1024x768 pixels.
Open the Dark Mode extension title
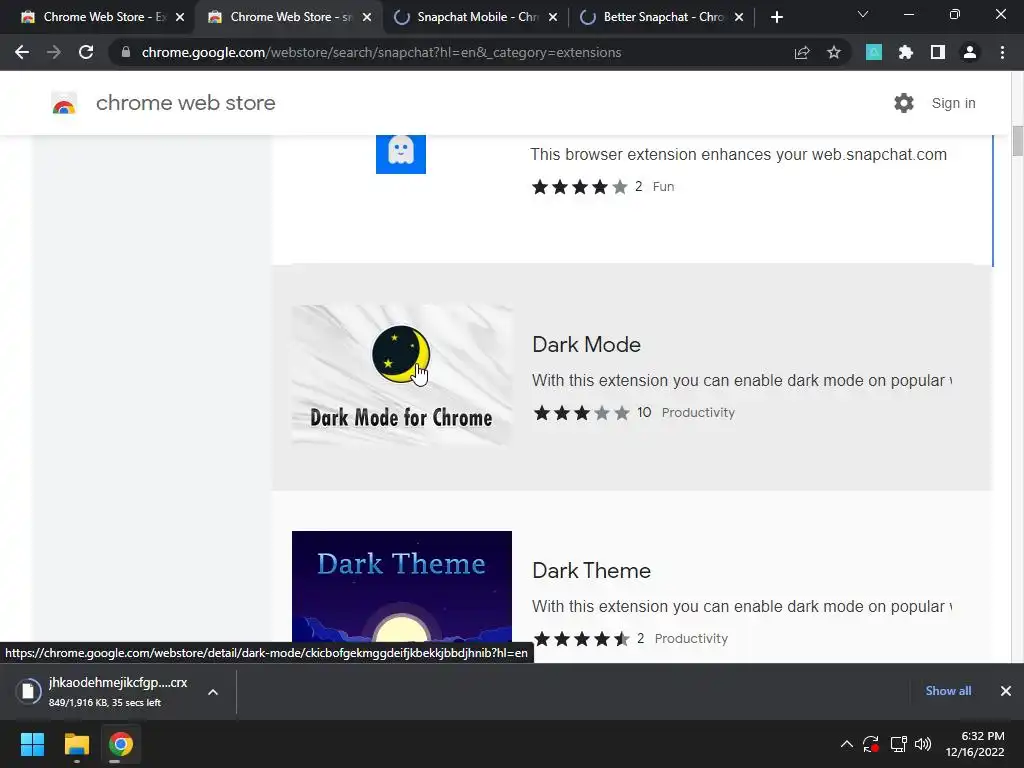pos(586,344)
